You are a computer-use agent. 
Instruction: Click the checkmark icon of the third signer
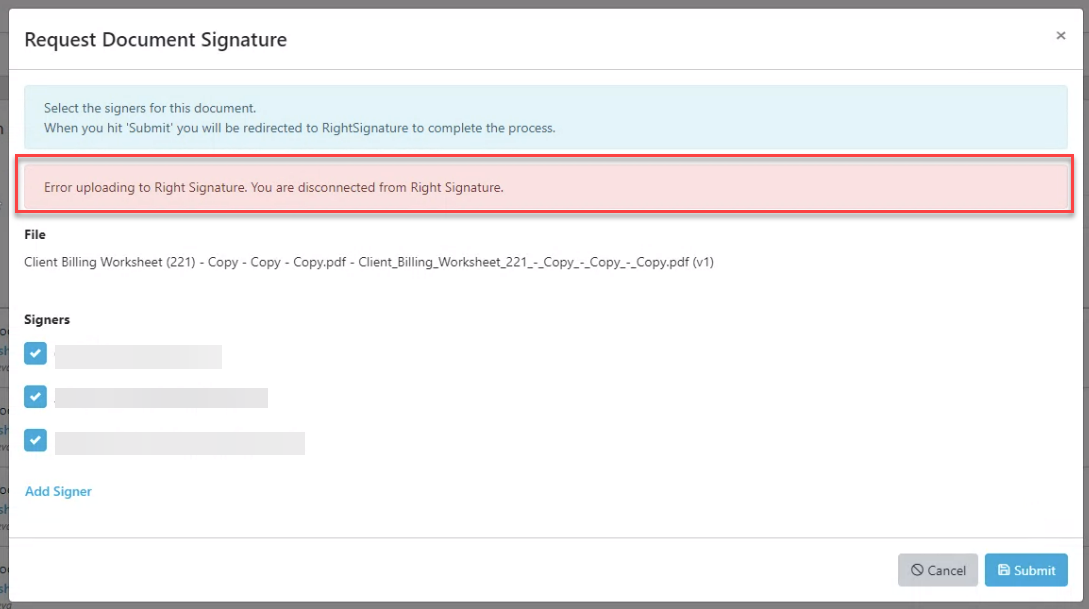point(35,440)
